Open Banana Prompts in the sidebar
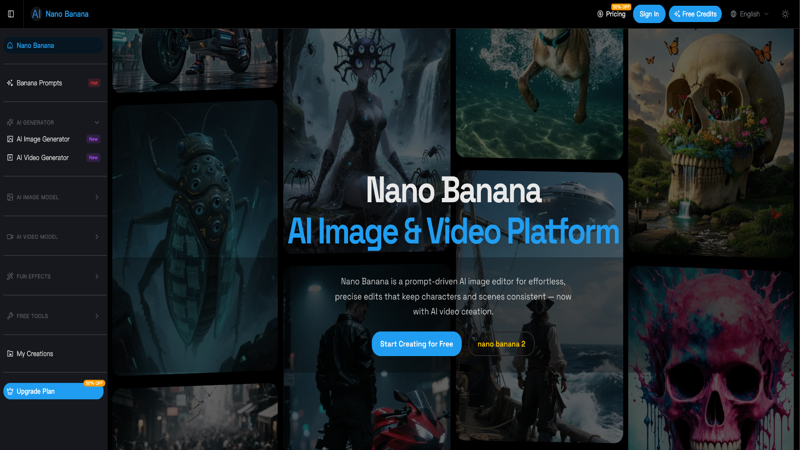This screenshot has width=800, height=450. pyautogui.click(x=54, y=83)
